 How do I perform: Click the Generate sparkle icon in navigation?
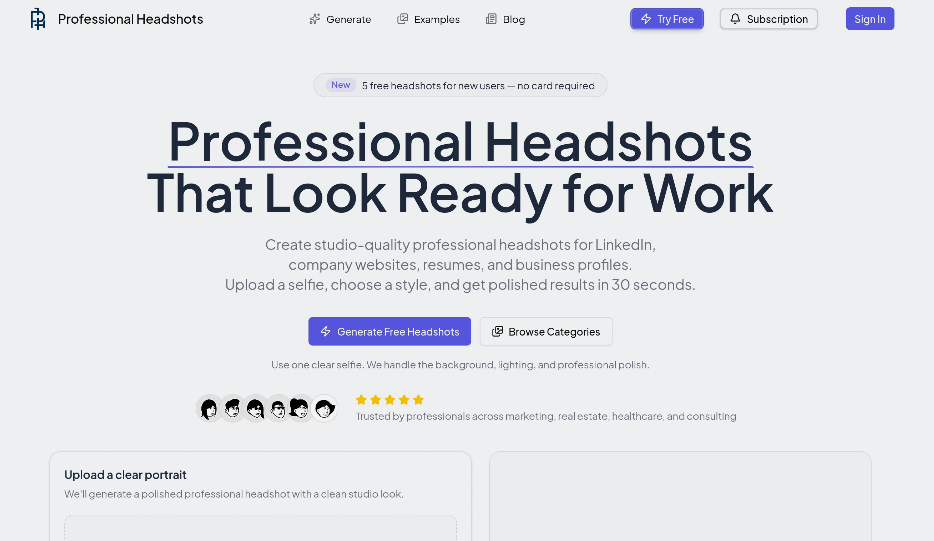click(315, 19)
